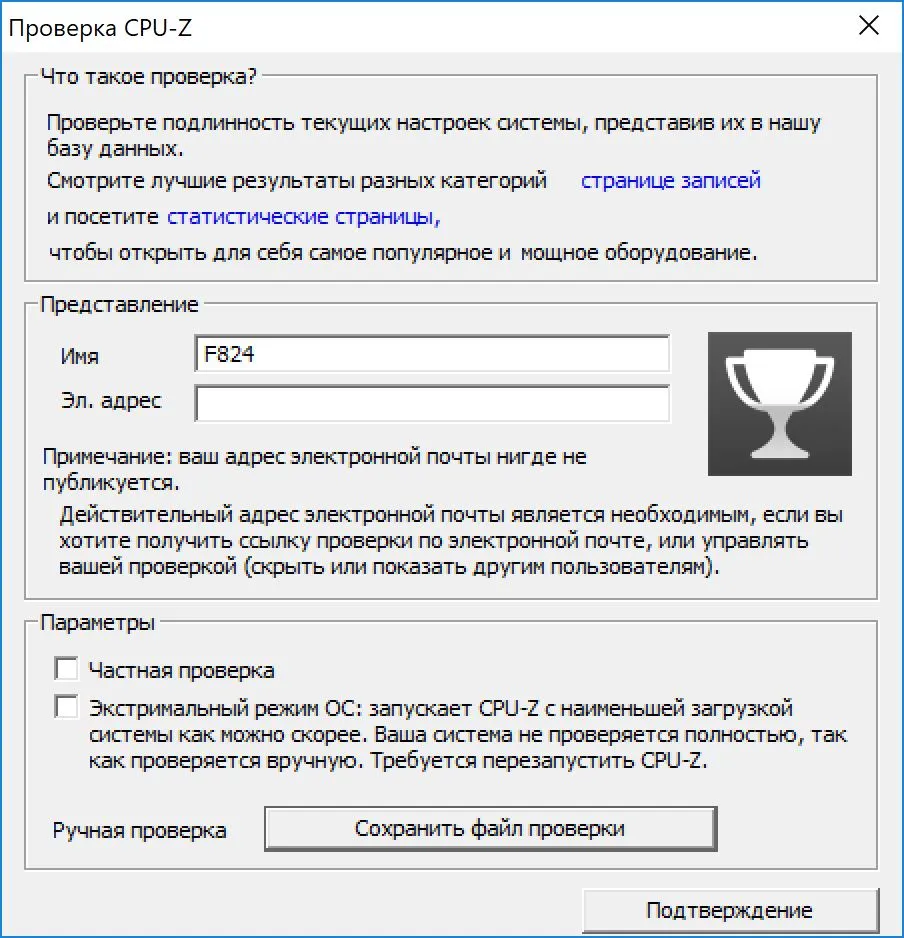Click the empty Эл. адрес field
Image resolution: width=904 pixels, height=938 pixels.
tap(432, 403)
